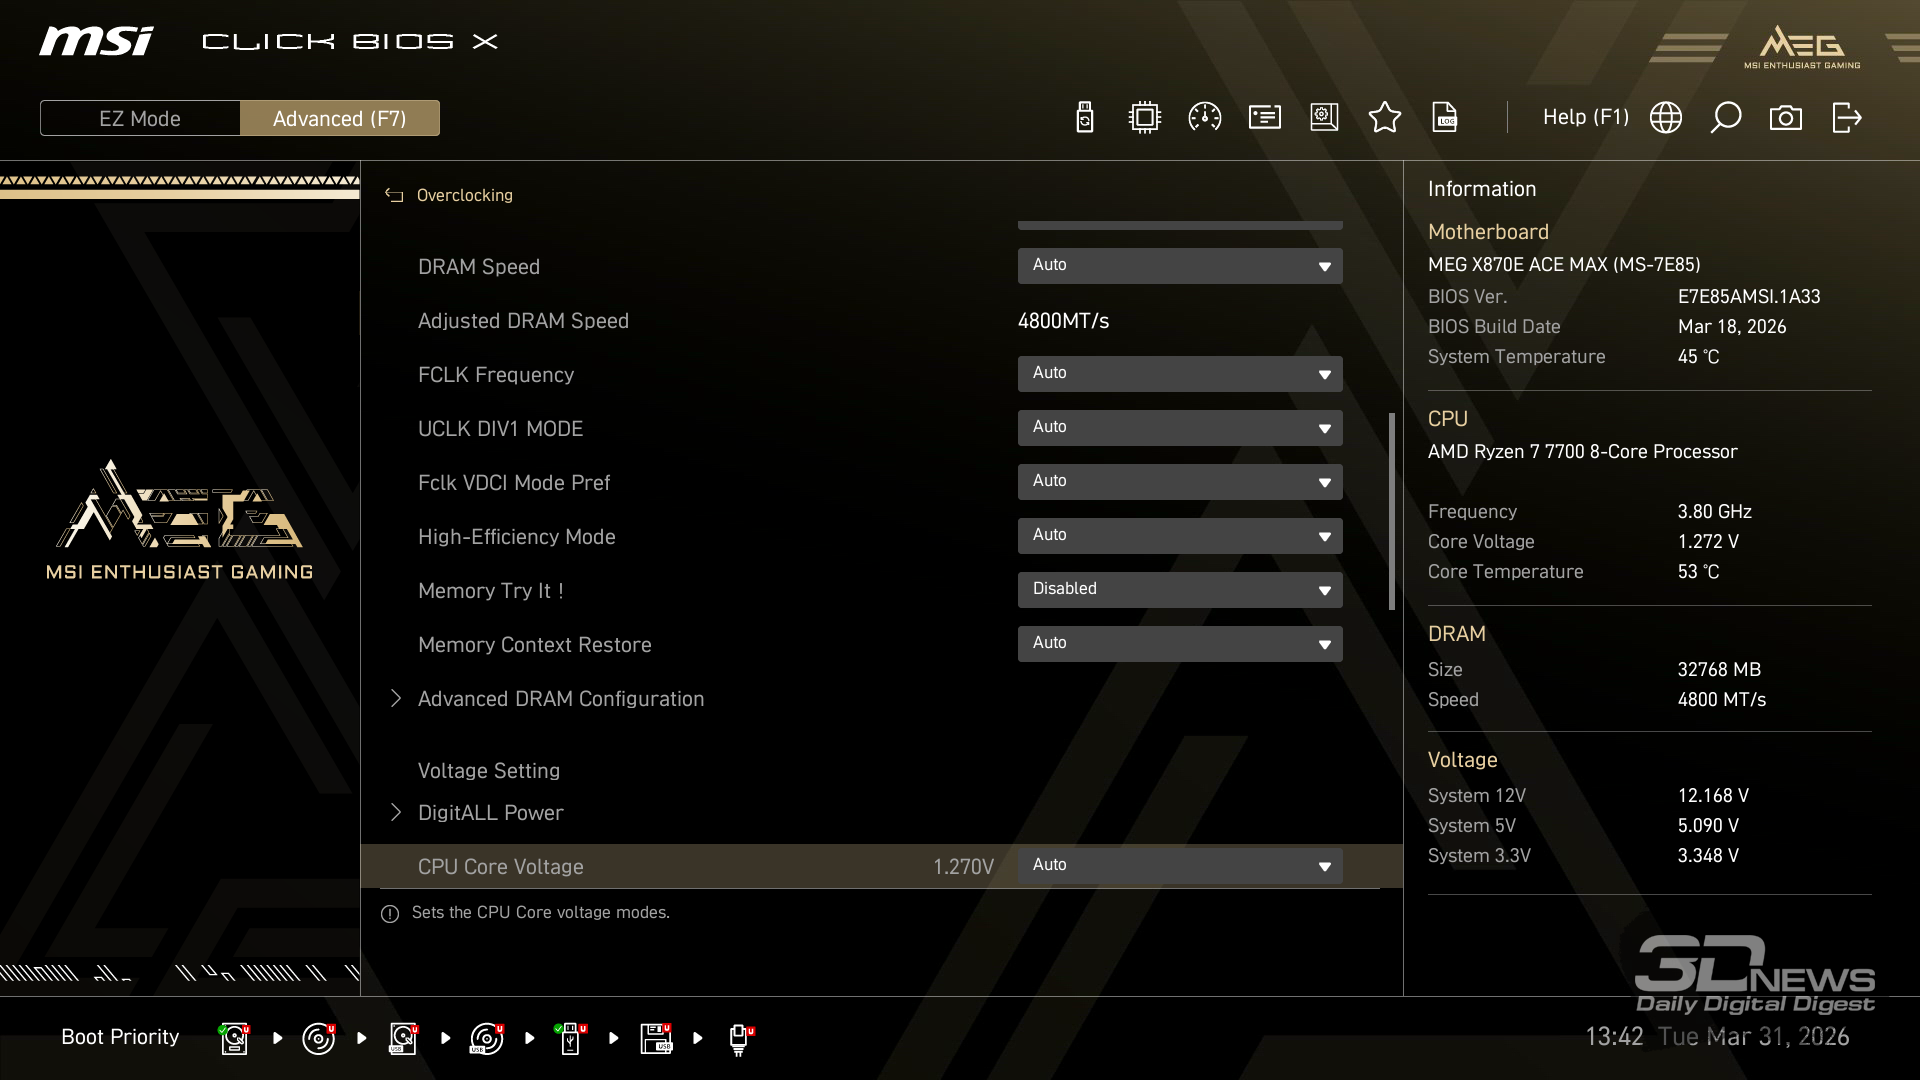Click the CPU chip icon in toolbar
This screenshot has height=1080, width=1920.
(1144, 118)
